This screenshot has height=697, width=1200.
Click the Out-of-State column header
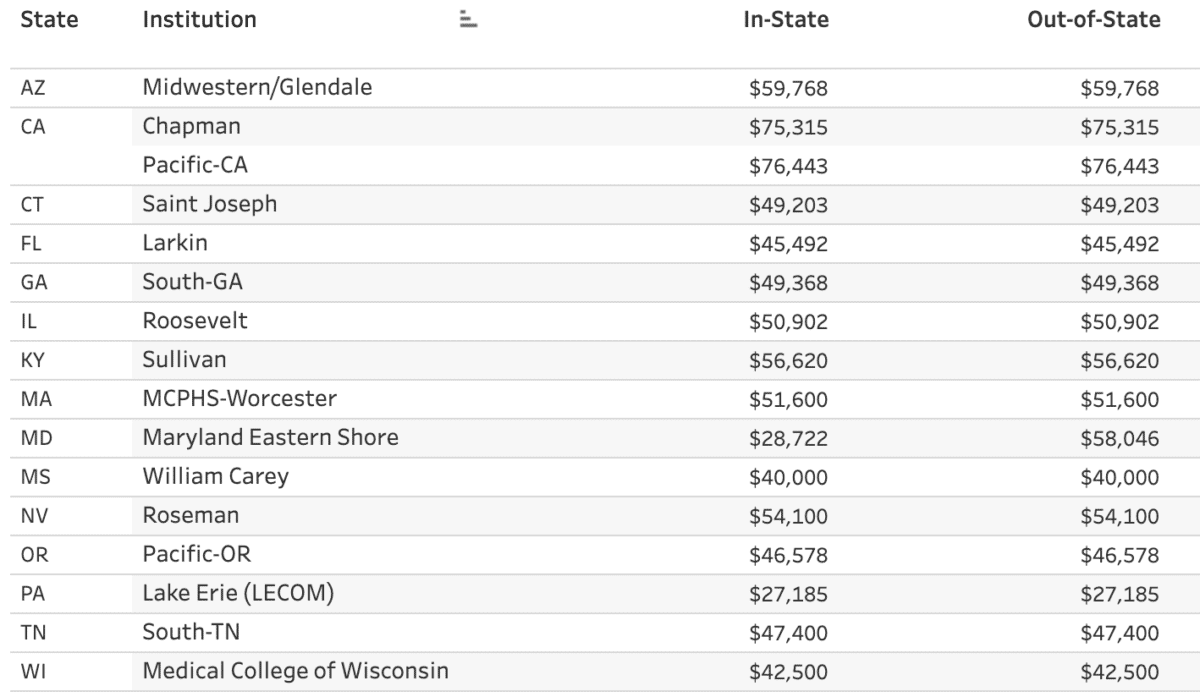1094,19
